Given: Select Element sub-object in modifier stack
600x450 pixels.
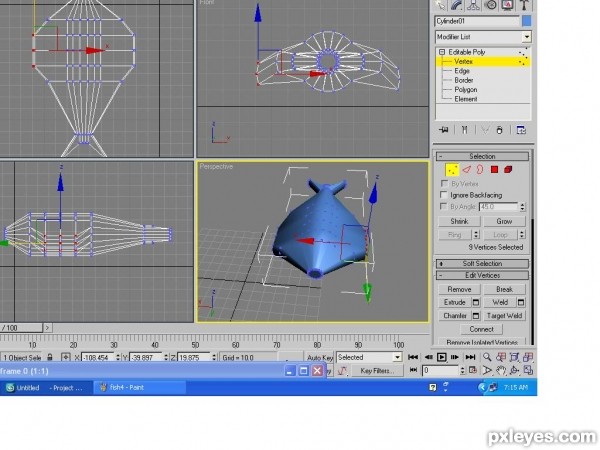Looking at the screenshot, I should click(x=466, y=99).
